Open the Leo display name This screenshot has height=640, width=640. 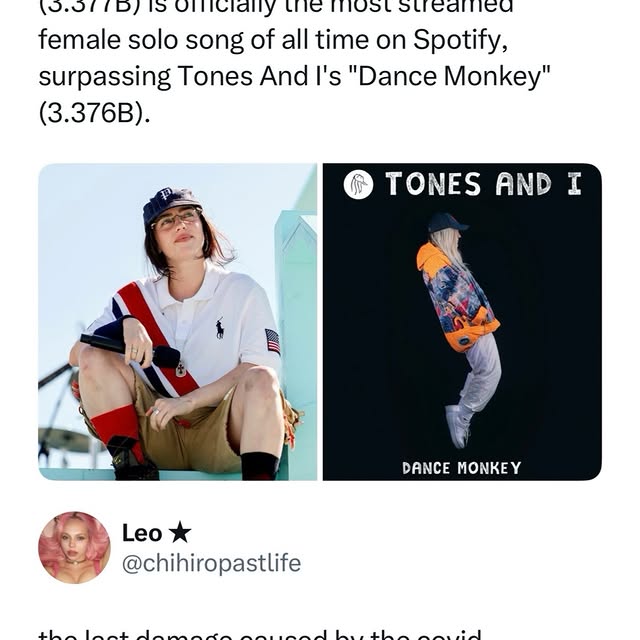click(141, 533)
